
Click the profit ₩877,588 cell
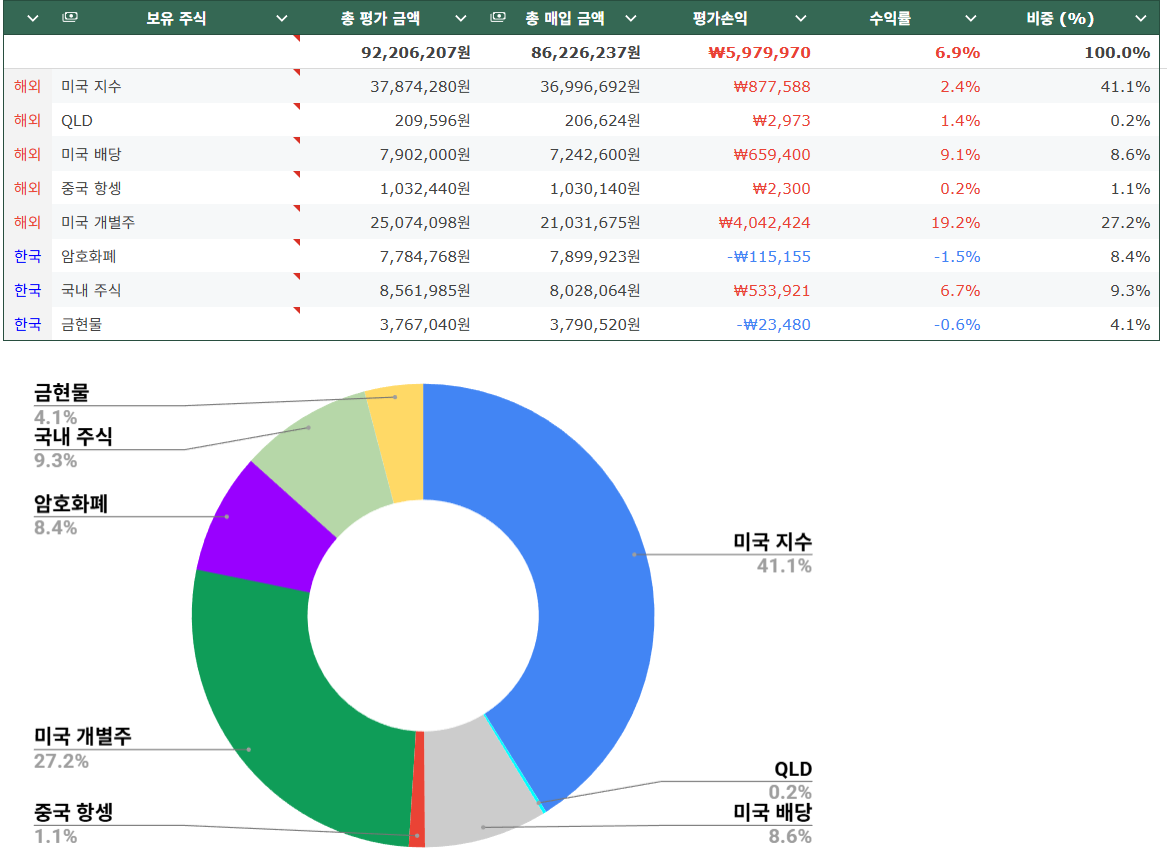(772, 86)
